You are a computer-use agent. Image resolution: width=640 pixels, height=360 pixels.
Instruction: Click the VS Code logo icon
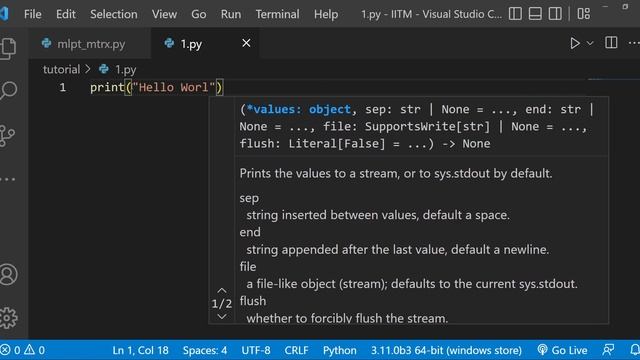coord(4,14)
